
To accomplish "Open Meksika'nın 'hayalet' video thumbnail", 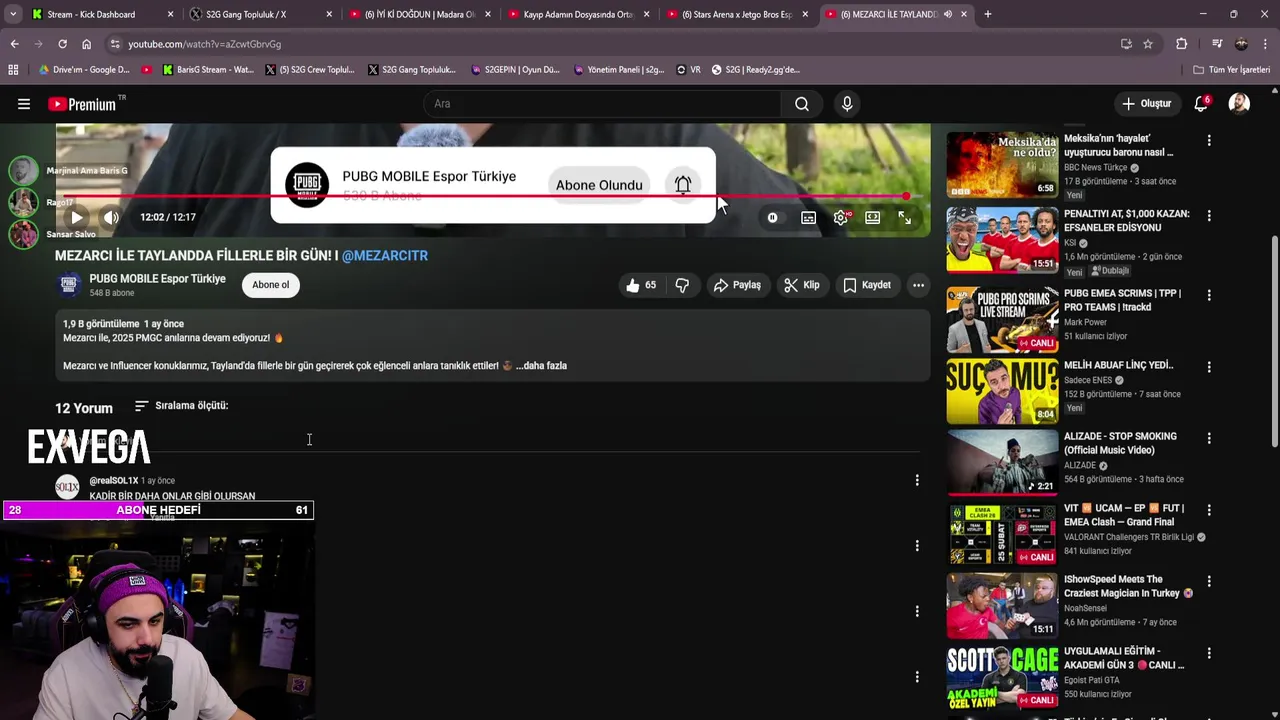I will (x=1002, y=166).
